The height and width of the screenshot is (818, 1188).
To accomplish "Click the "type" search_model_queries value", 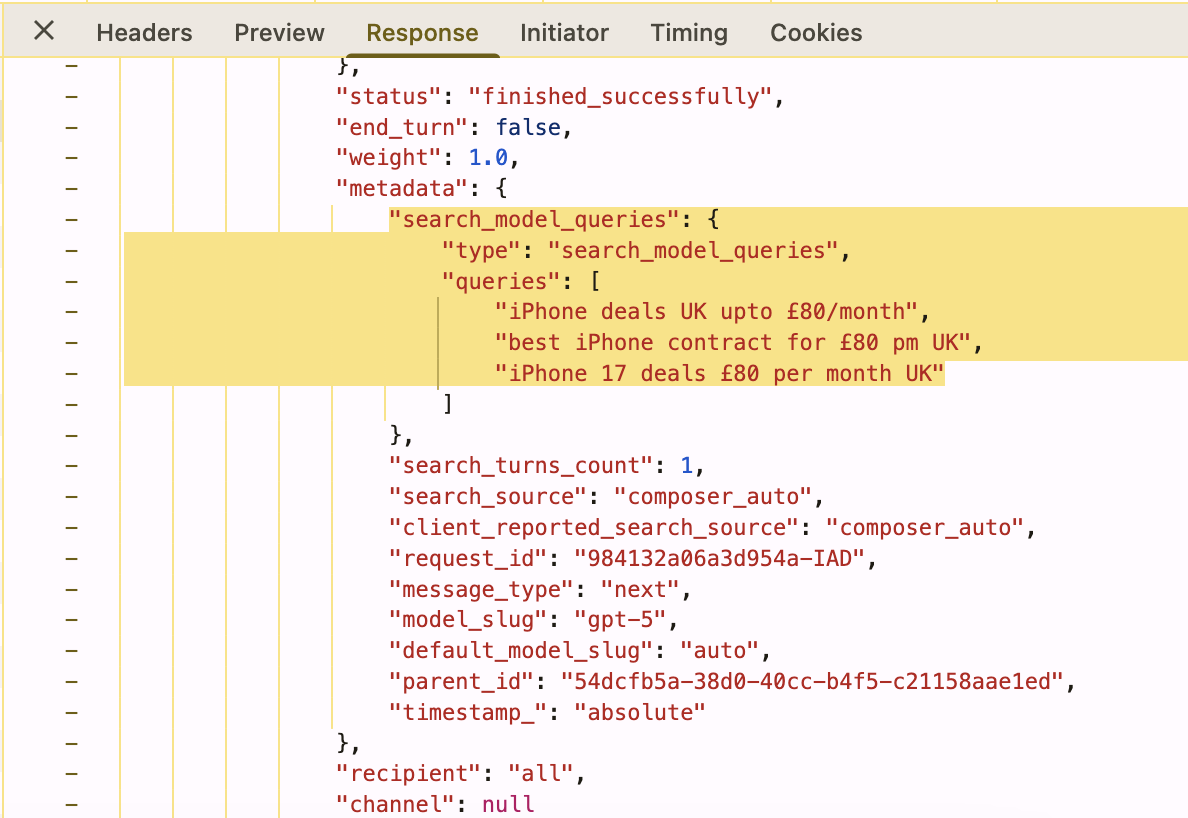I will point(692,251).
